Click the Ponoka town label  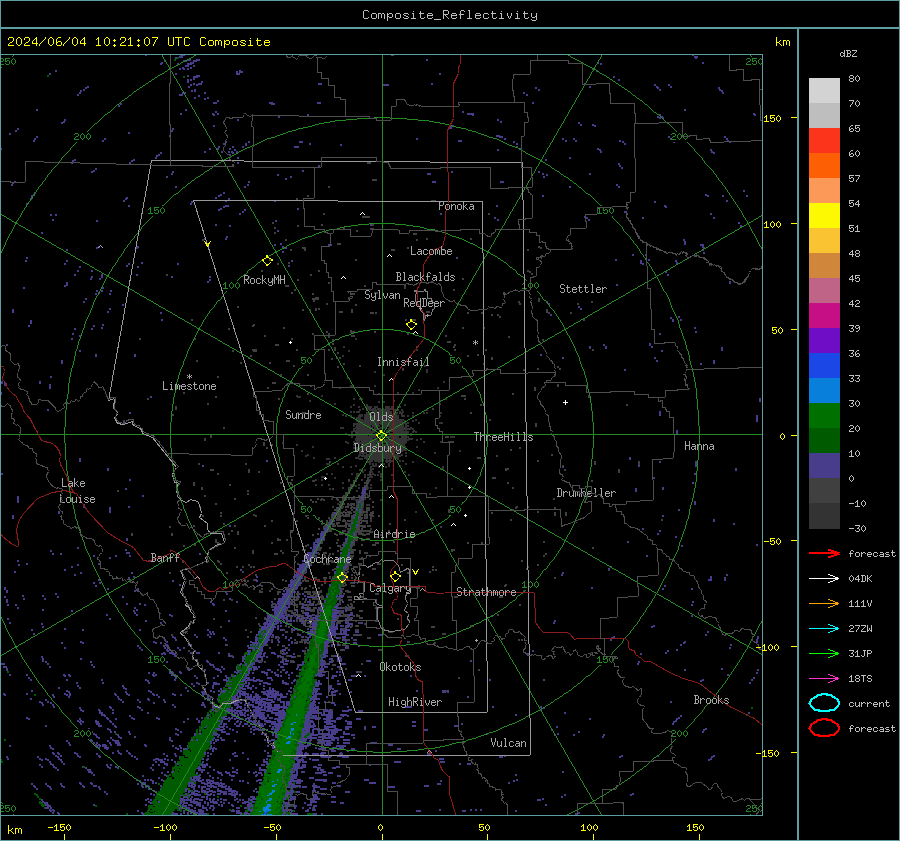point(456,206)
